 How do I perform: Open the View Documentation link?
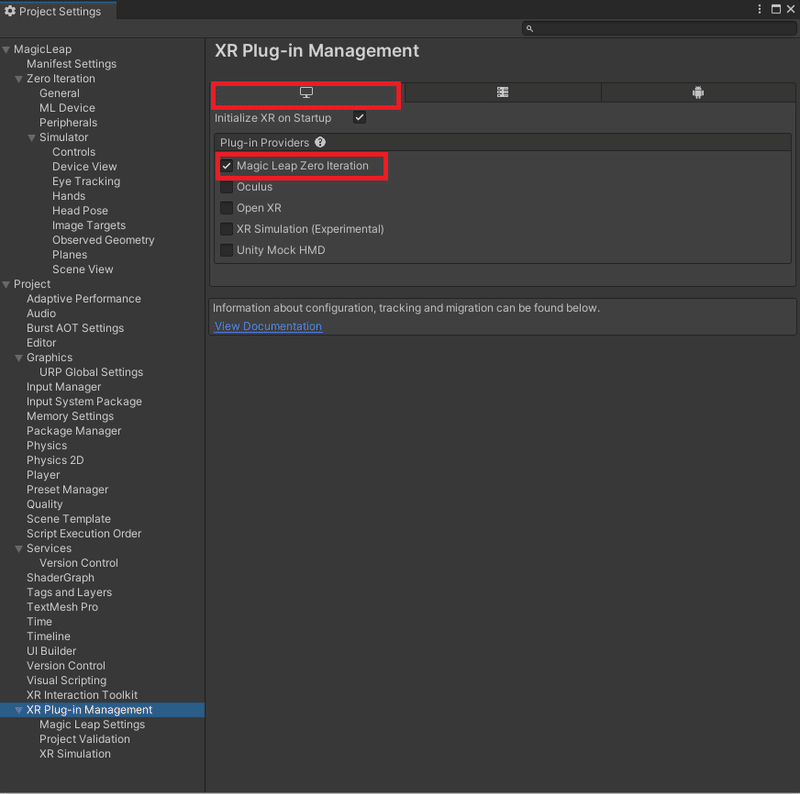[268, 326]
